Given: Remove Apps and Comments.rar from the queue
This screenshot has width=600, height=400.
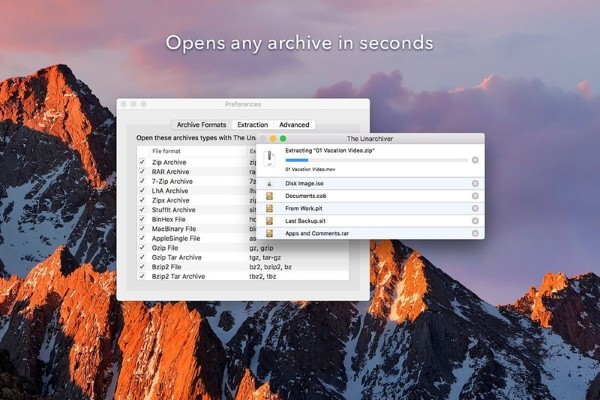Looking at the screenshot, I should [475, 232].
